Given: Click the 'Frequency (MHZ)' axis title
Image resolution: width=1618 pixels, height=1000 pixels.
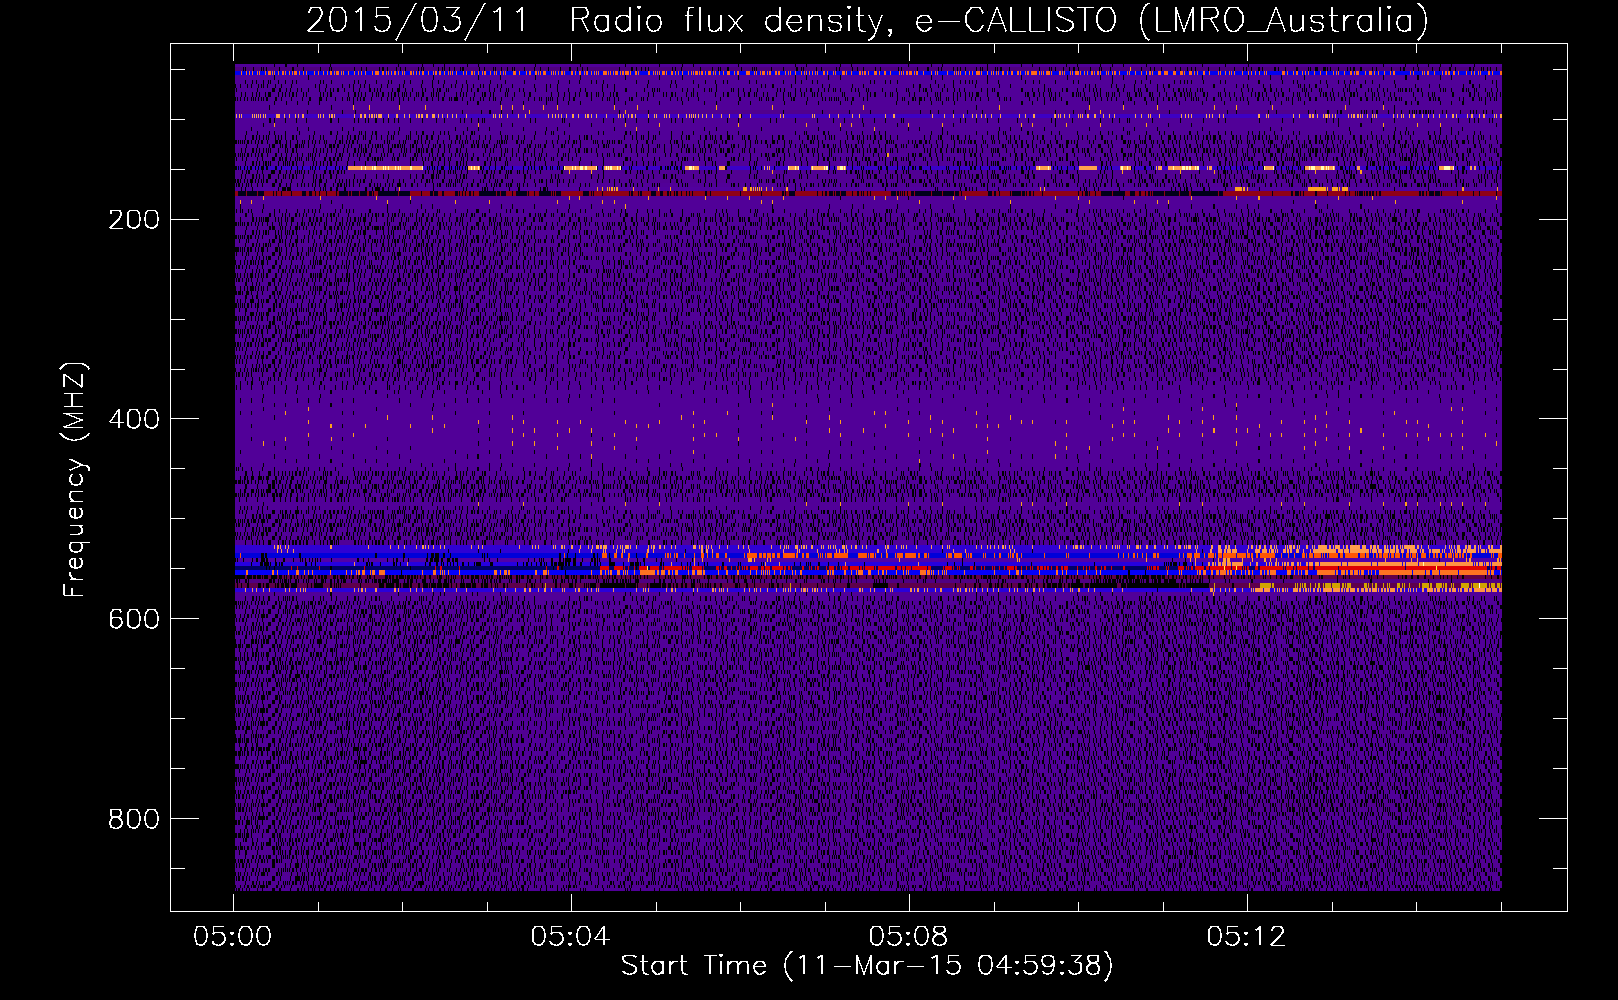Looking at the screenshot, I should click(75, 480).
